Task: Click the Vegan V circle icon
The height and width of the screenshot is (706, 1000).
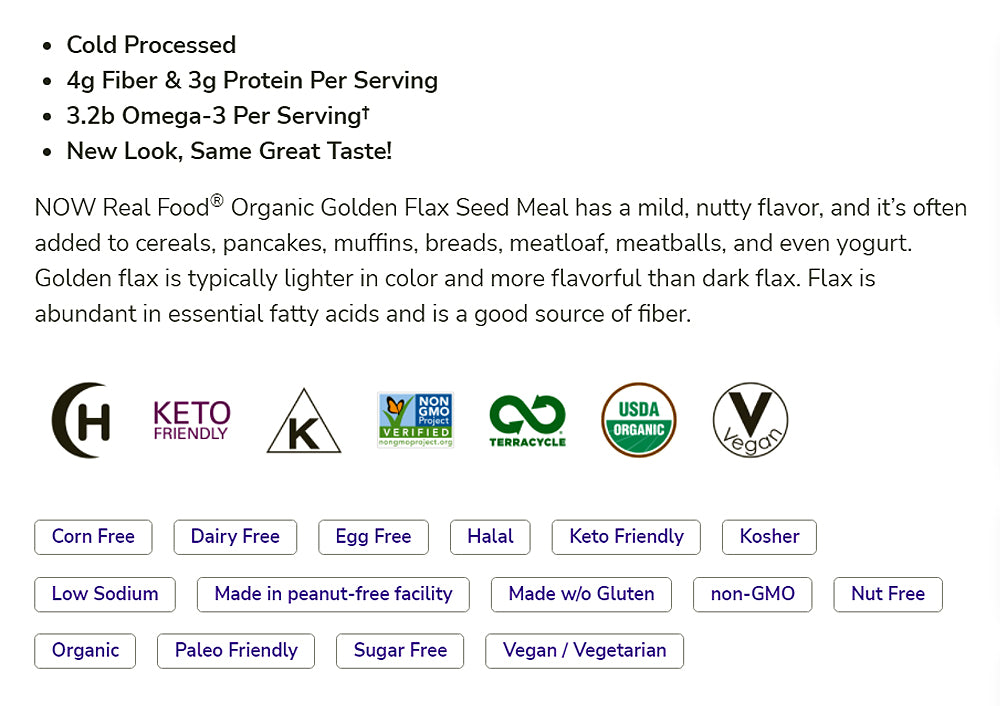Action: coord(750,421)
